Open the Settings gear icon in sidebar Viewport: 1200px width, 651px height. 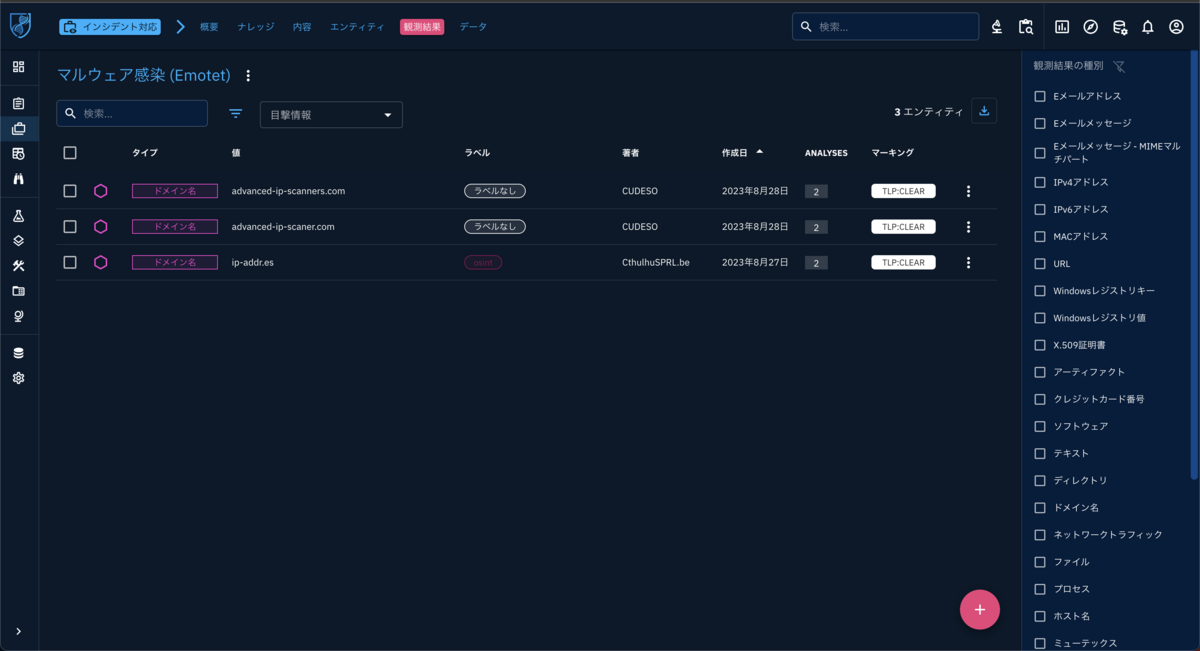18,378
